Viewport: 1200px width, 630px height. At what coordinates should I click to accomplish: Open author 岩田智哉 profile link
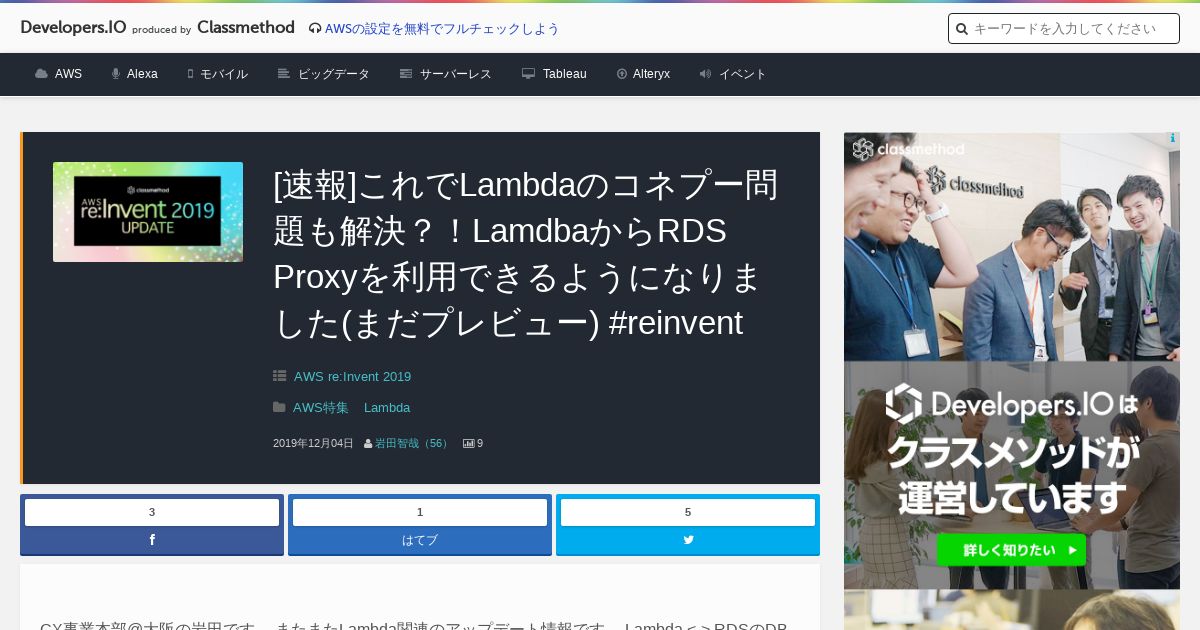coord(413,443)
